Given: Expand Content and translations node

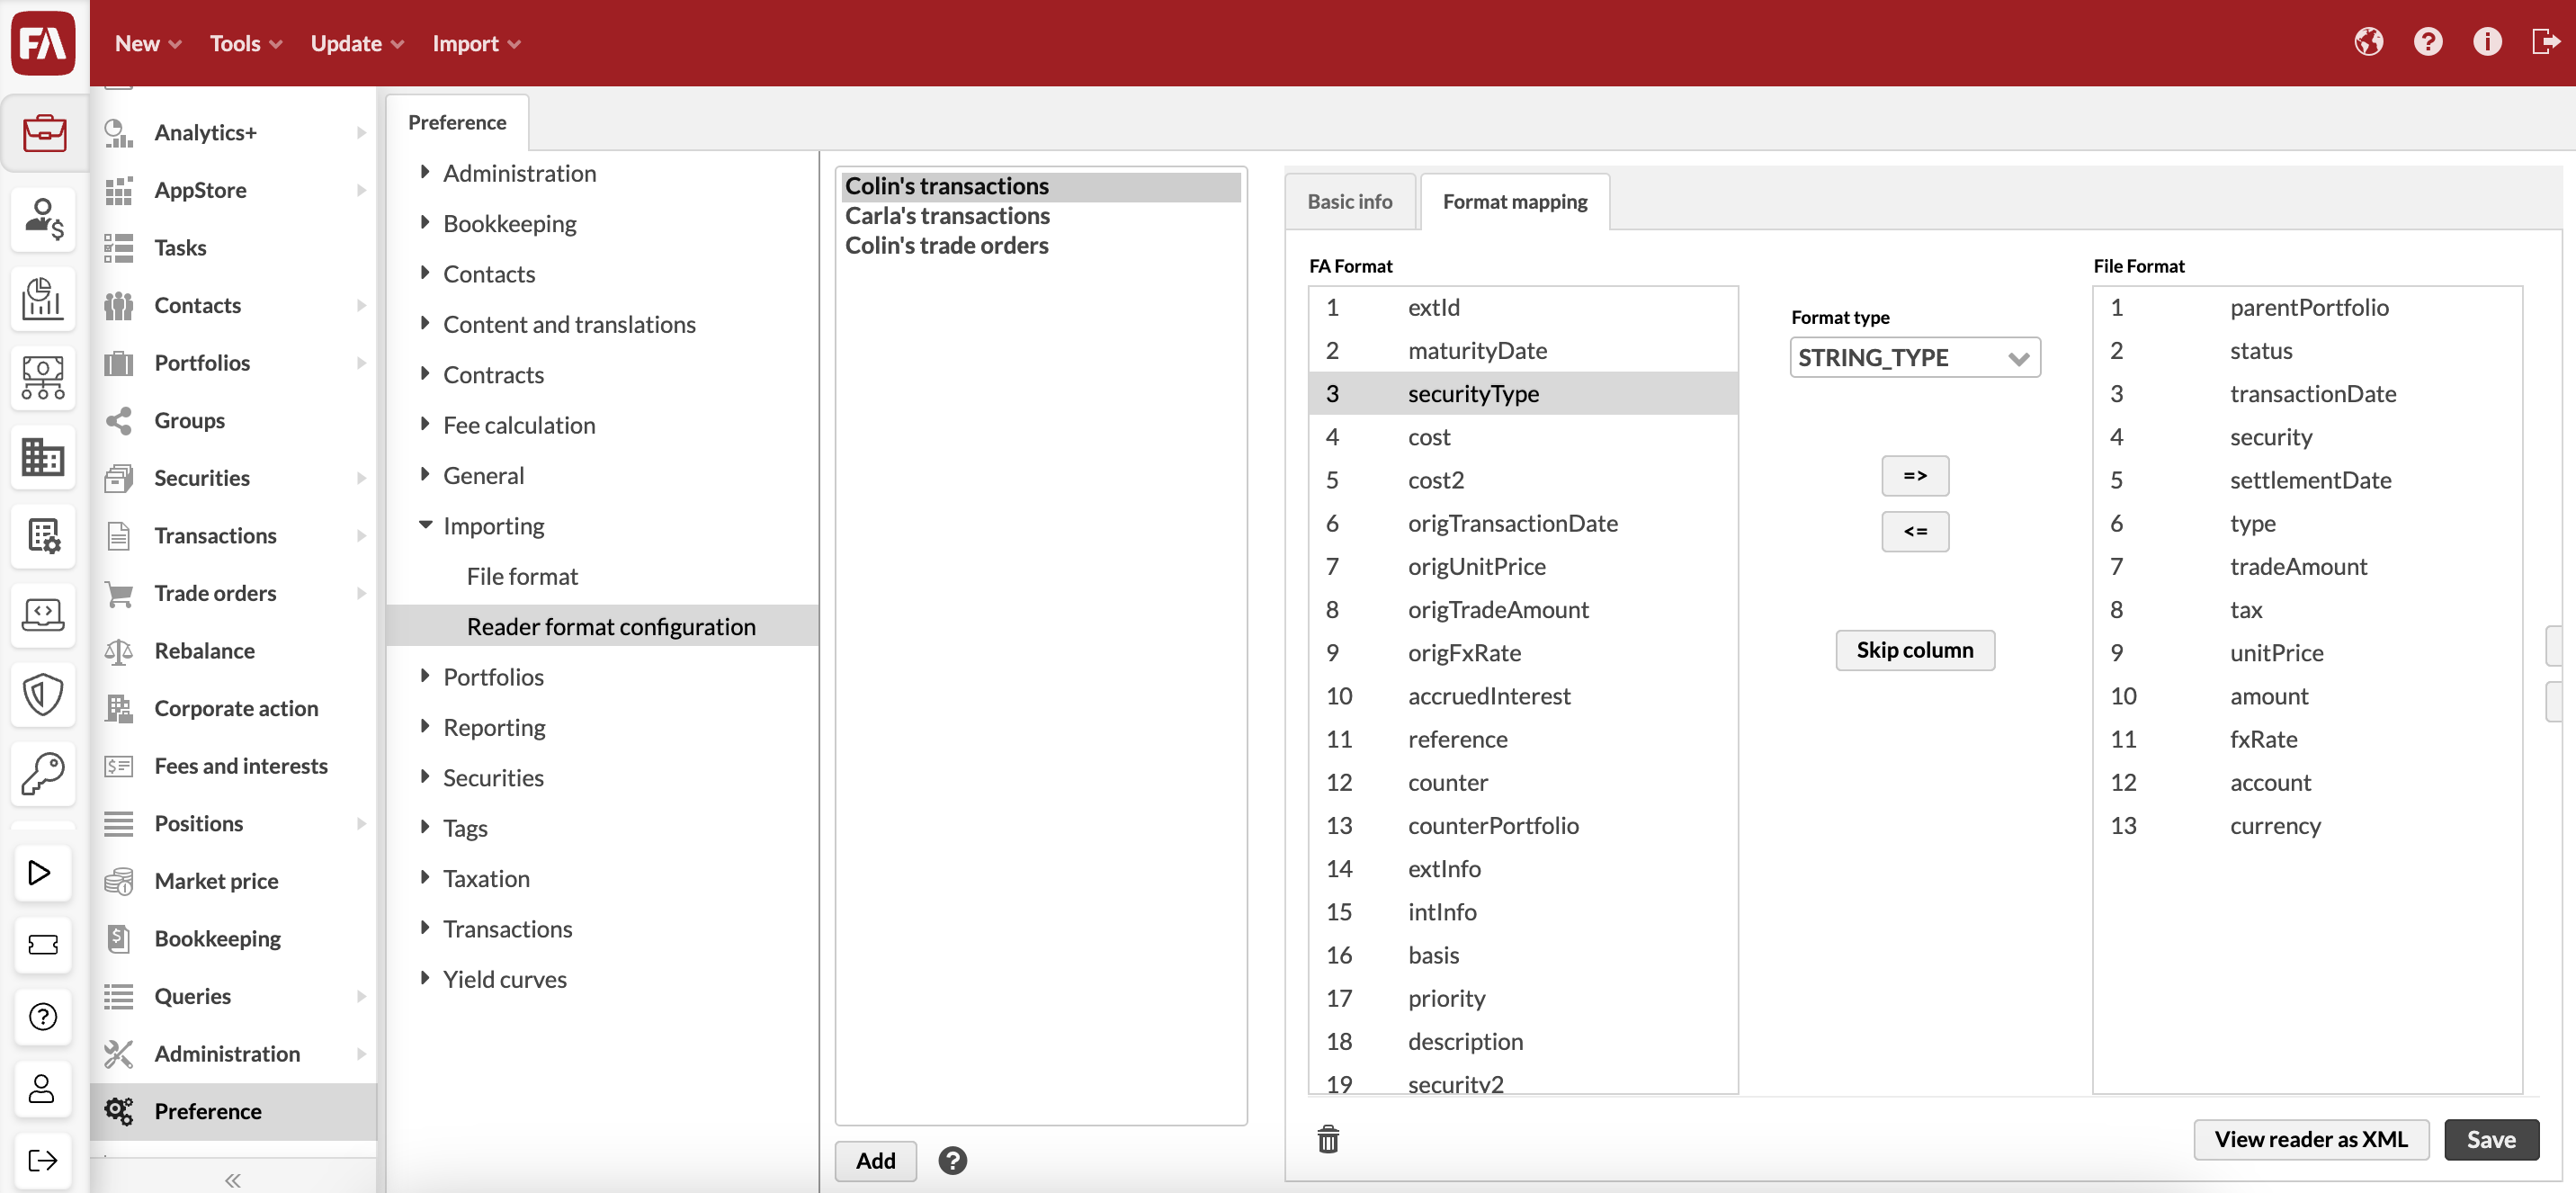Looking at the screenshot, I should point(425,323).
